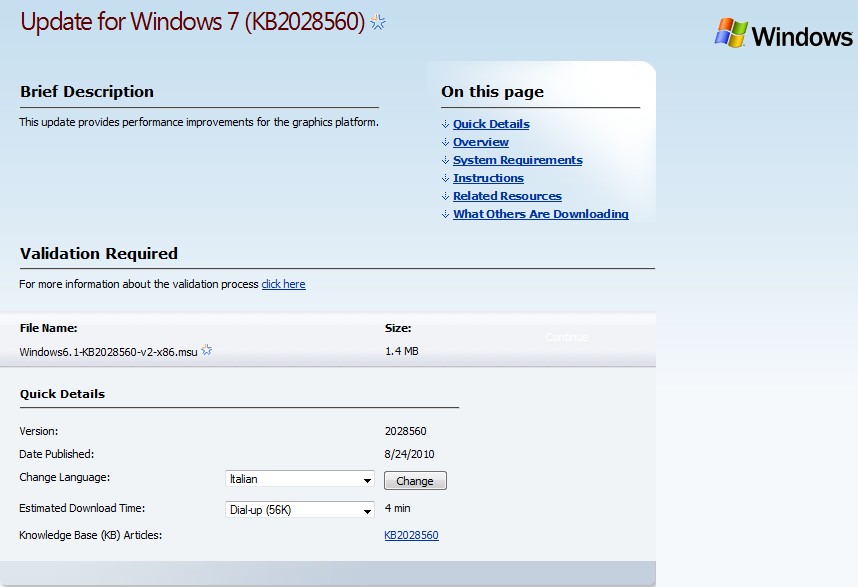This screenshot has width=858, height=587.
Task: Click the file size value "1.4 MB"
Action: click(x=402, y=351)
